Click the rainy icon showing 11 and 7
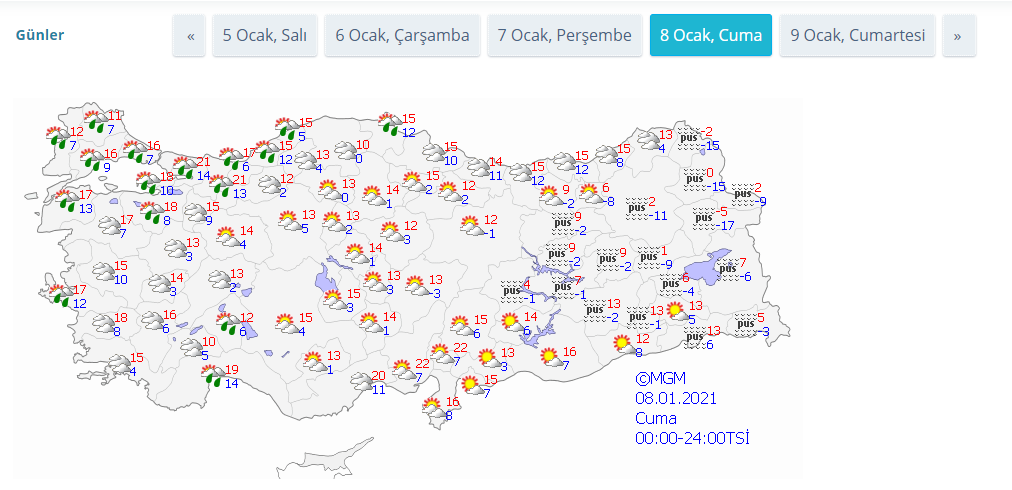This screenshot has width=1012, height=490. coord(97,121)
